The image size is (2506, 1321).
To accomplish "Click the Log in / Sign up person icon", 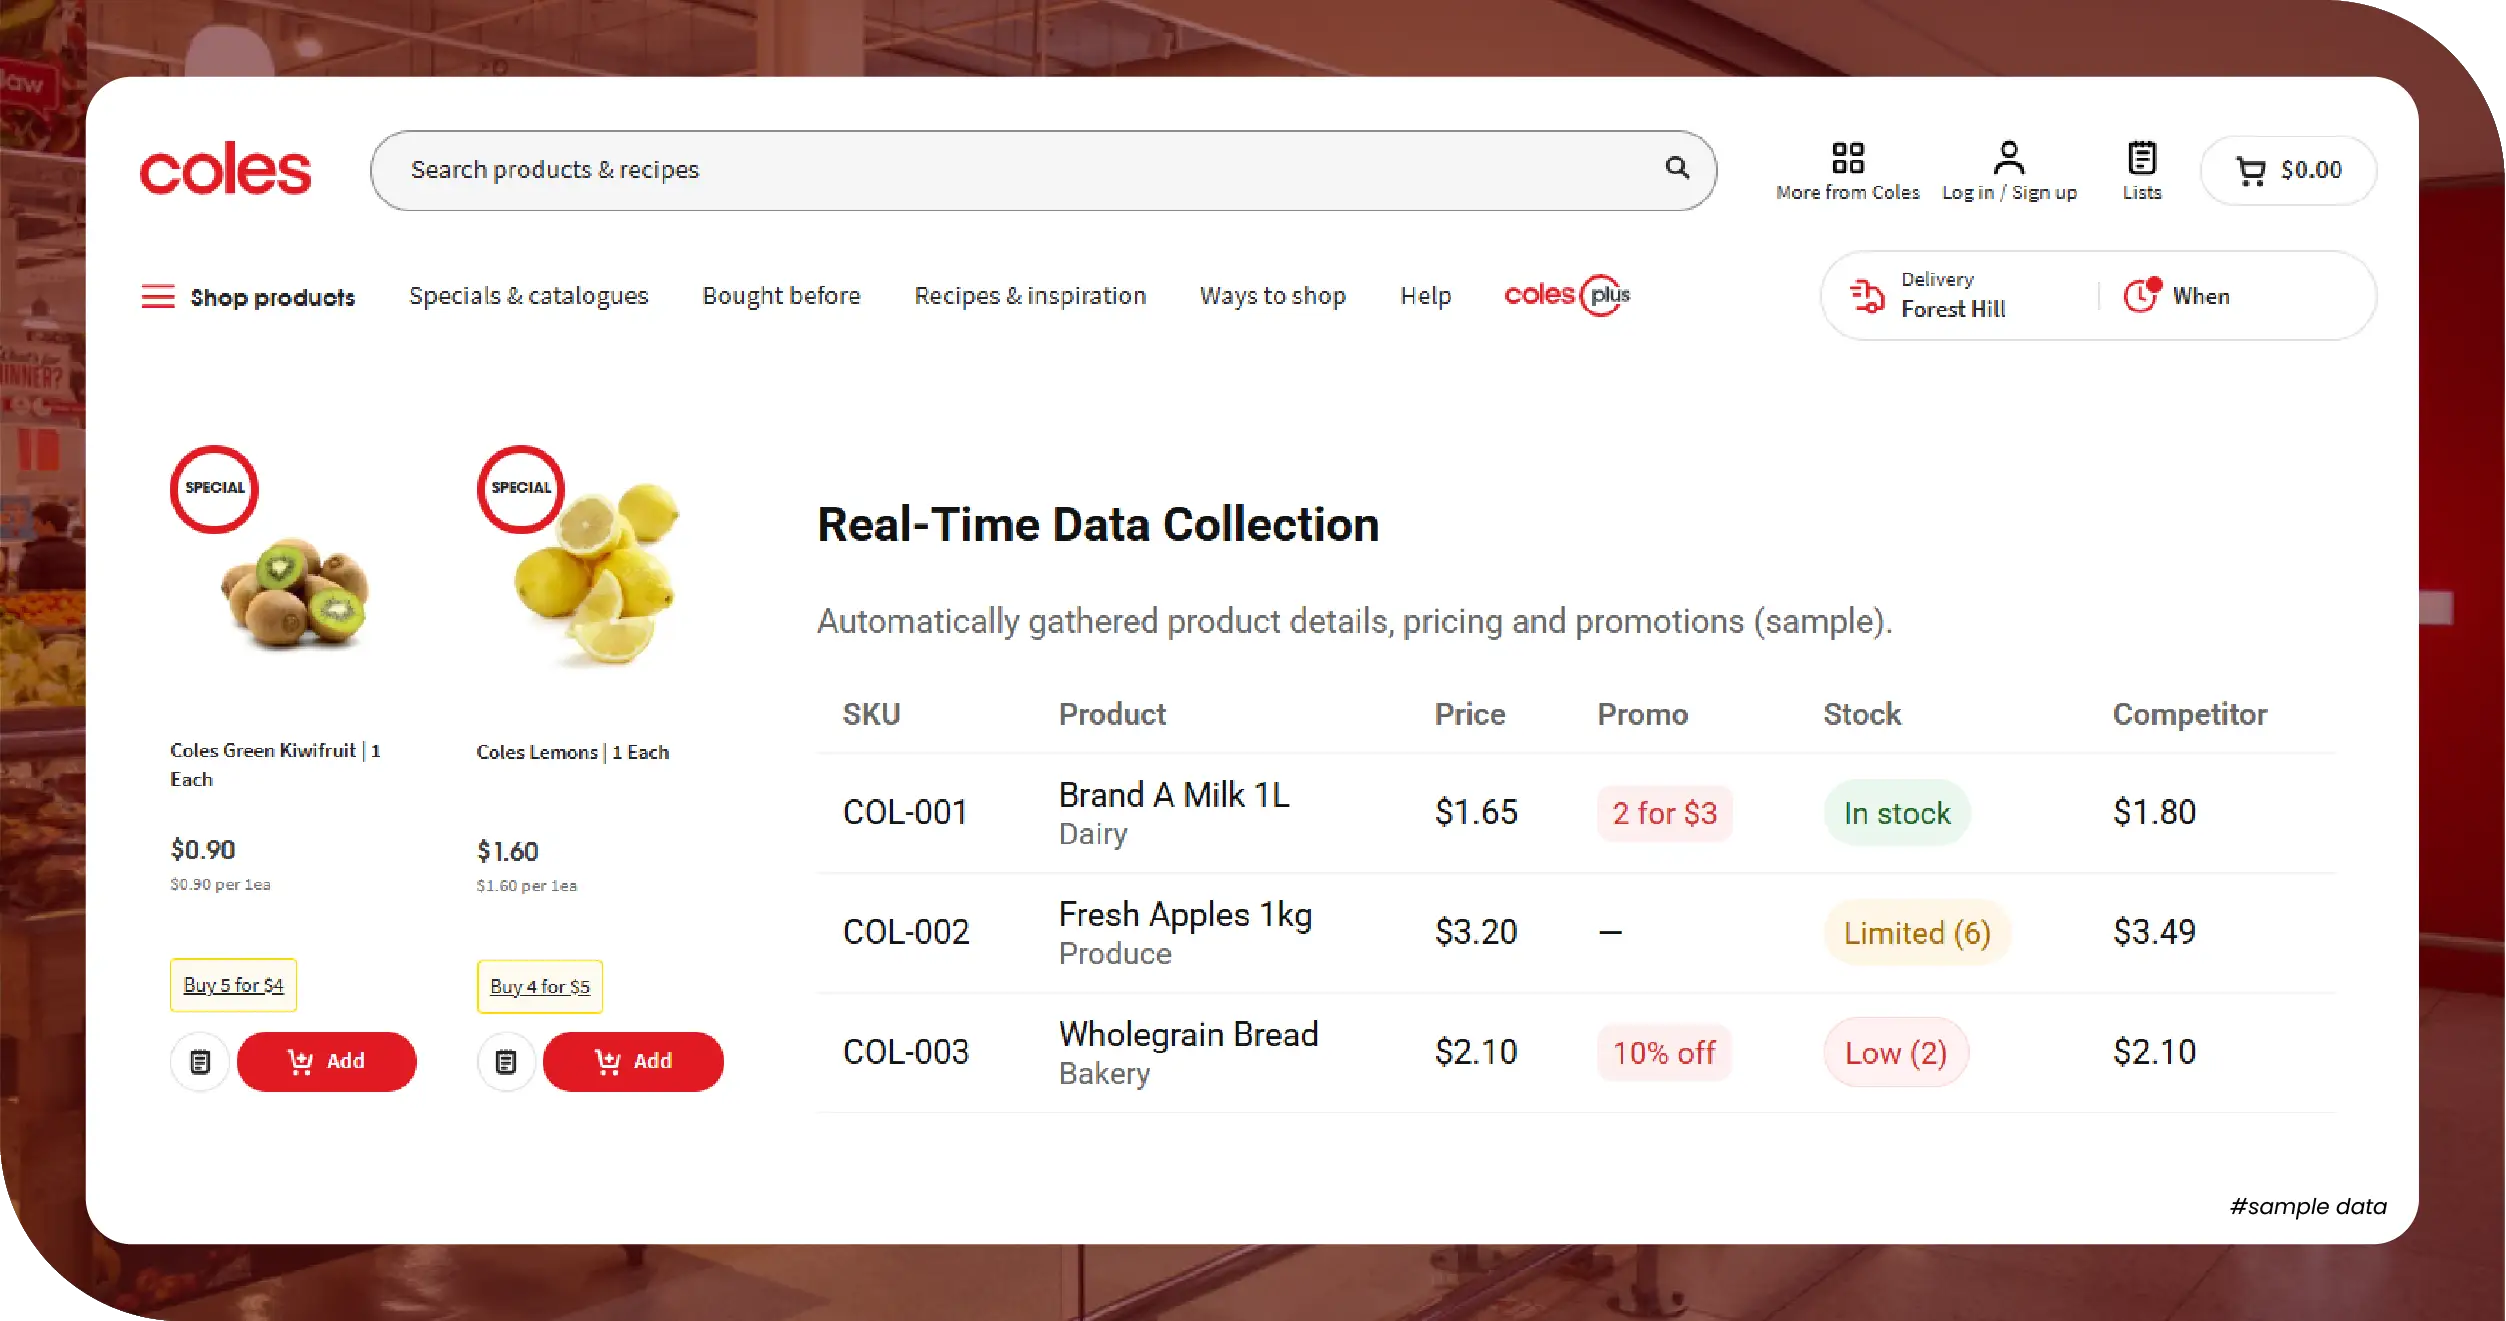I will click(2008, 158).
